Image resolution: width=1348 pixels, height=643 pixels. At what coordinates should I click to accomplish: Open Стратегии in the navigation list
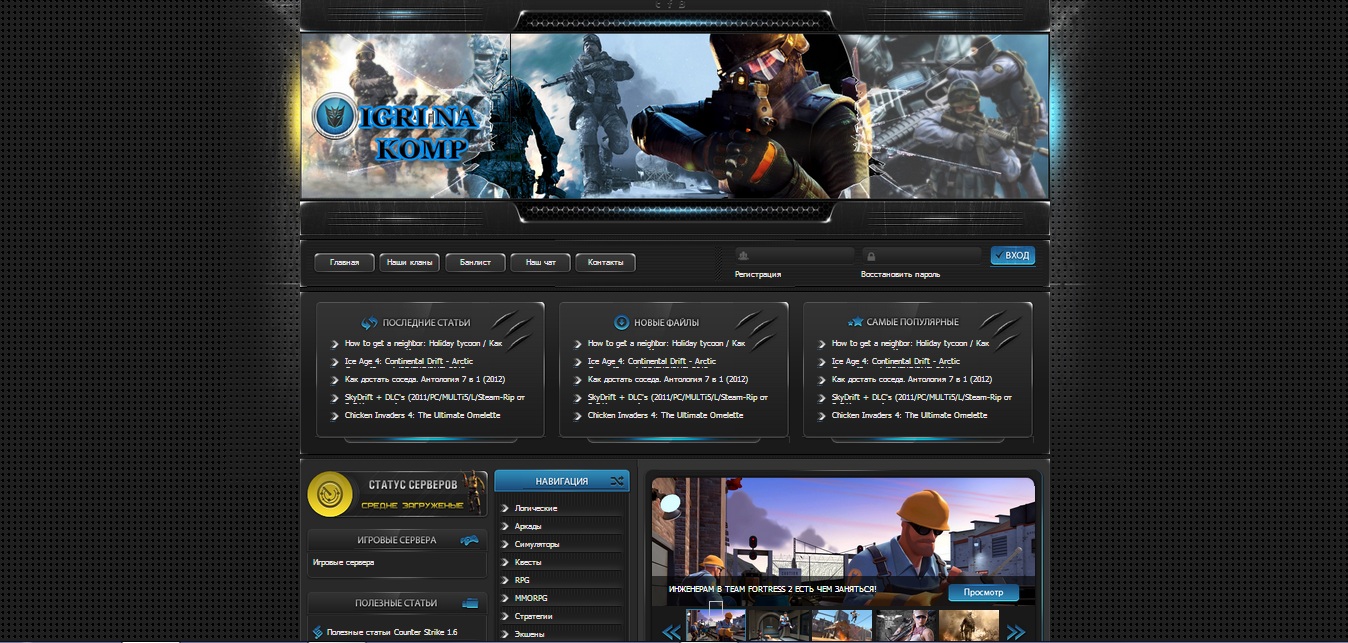(x=534, y=616)
